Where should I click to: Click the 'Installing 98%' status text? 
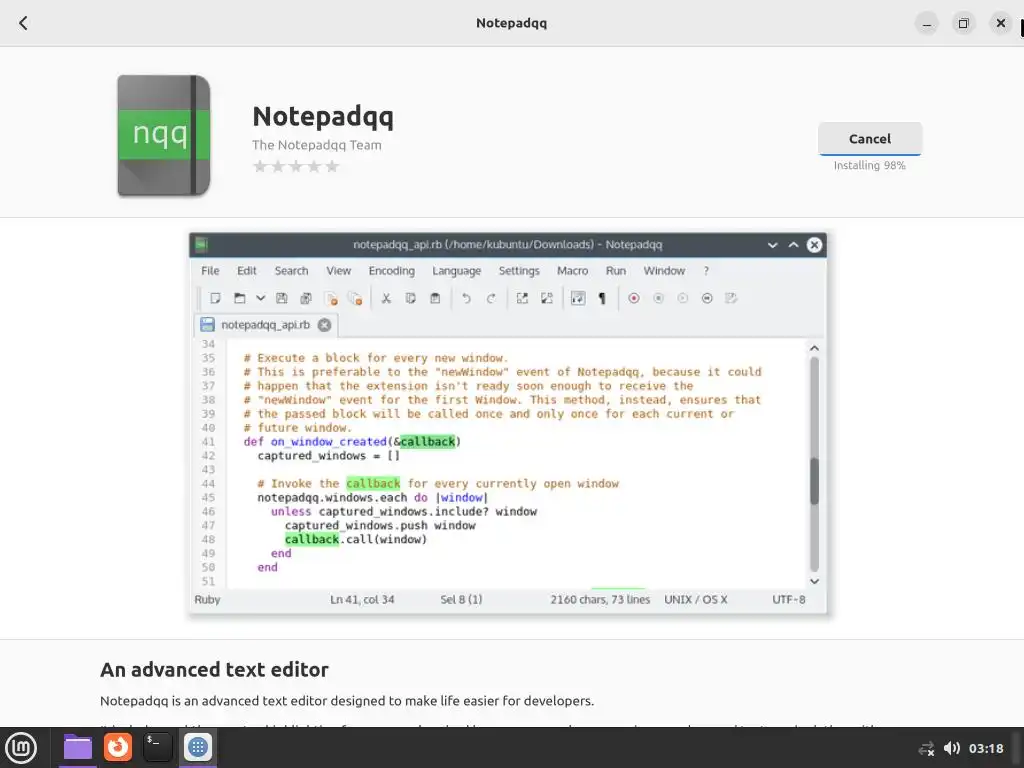pos(869,165)
